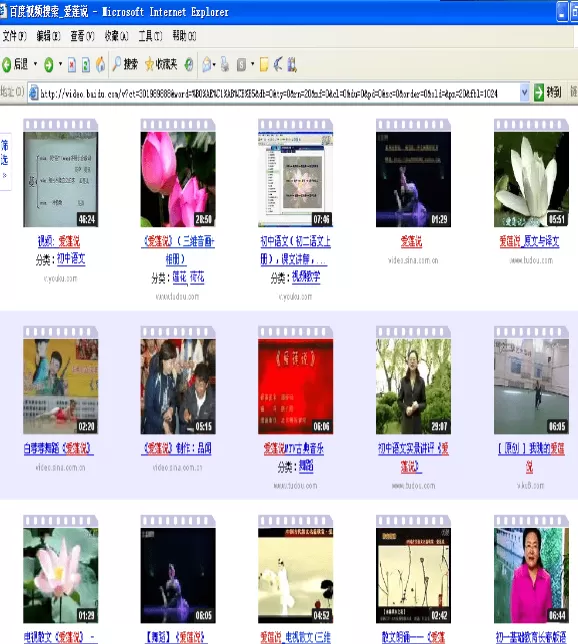Viewport: 578px width, 644px height.
Task: Click the 荷花 category link
Action: (197, 277)
